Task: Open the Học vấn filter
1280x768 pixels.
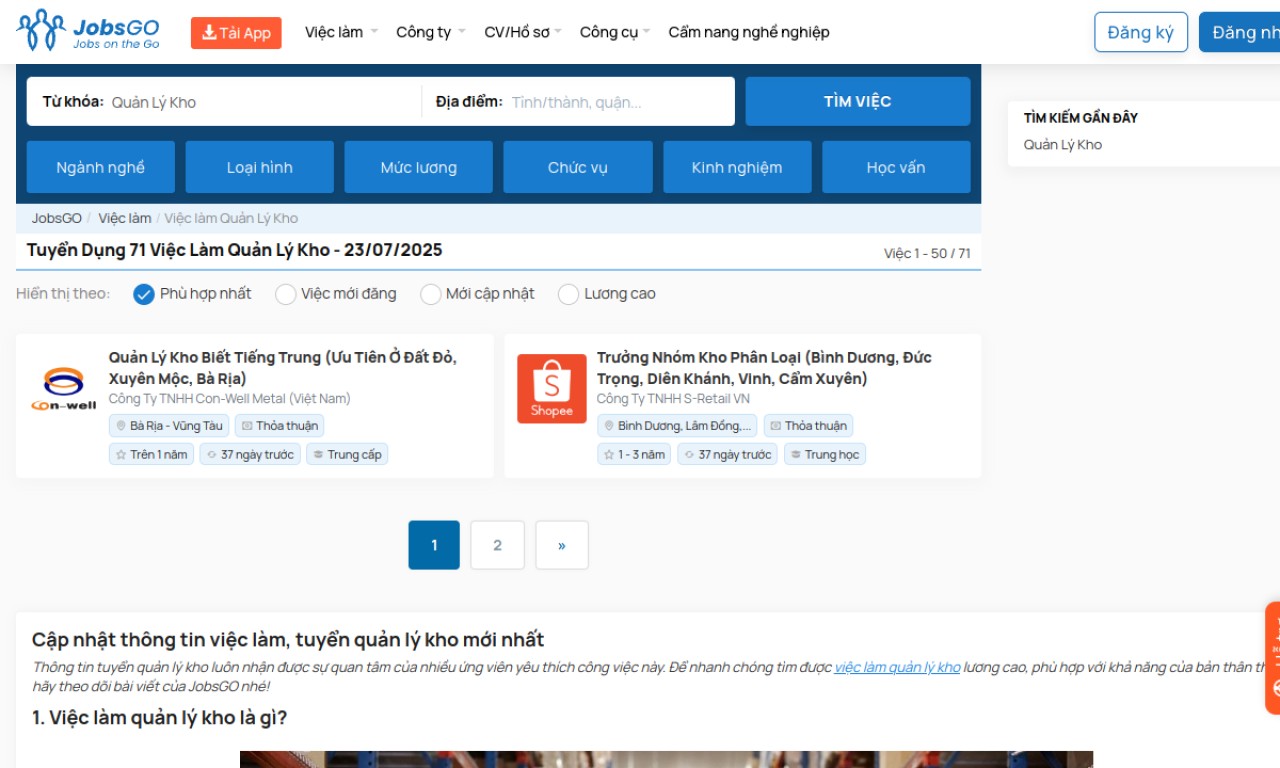Action: (x=896, y=167)
